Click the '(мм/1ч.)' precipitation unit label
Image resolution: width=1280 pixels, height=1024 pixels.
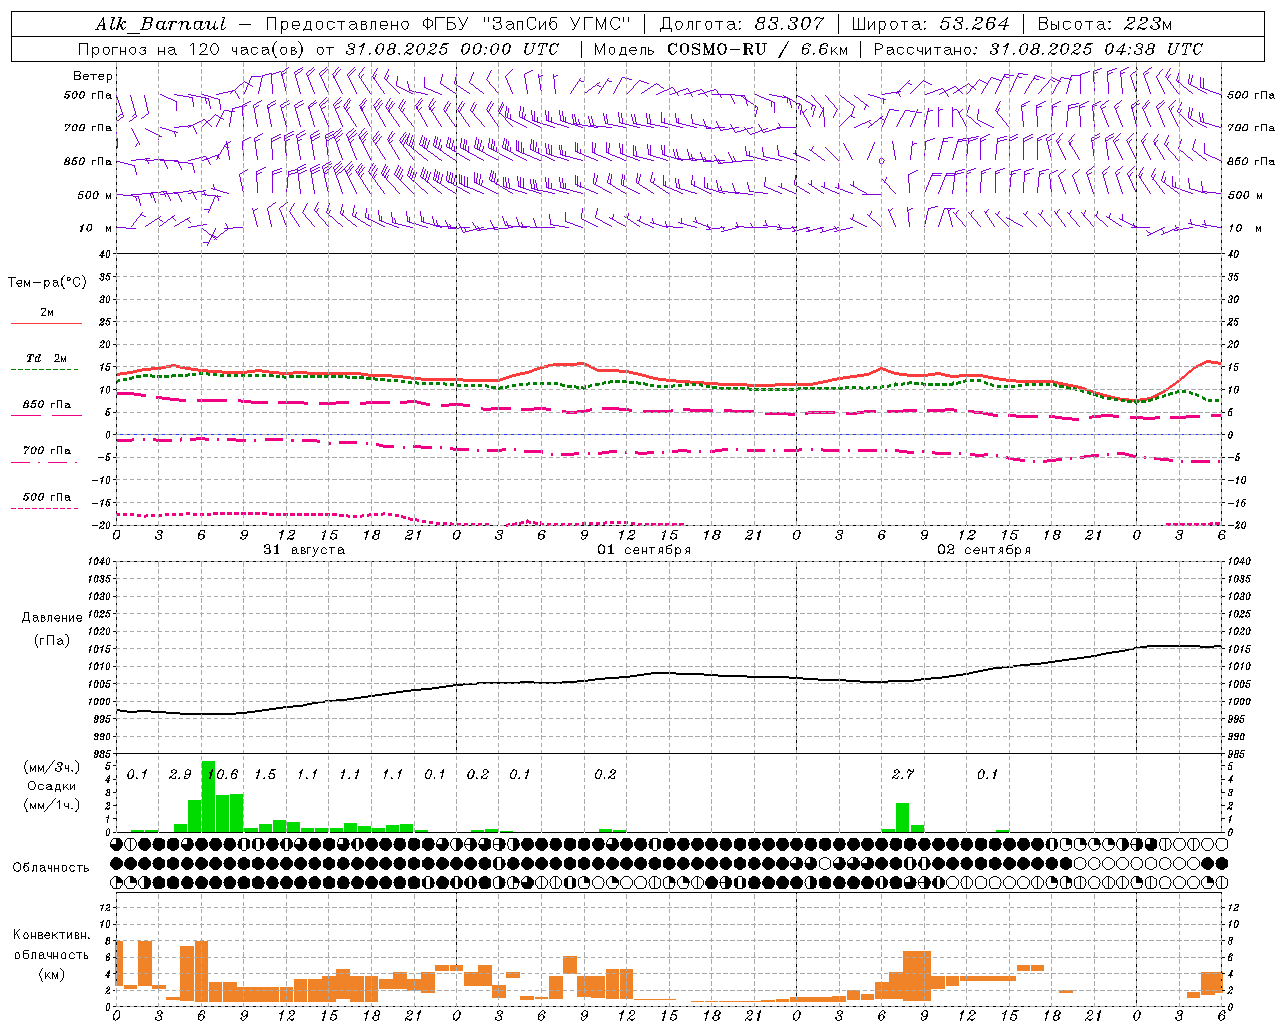tap(52, 805)
